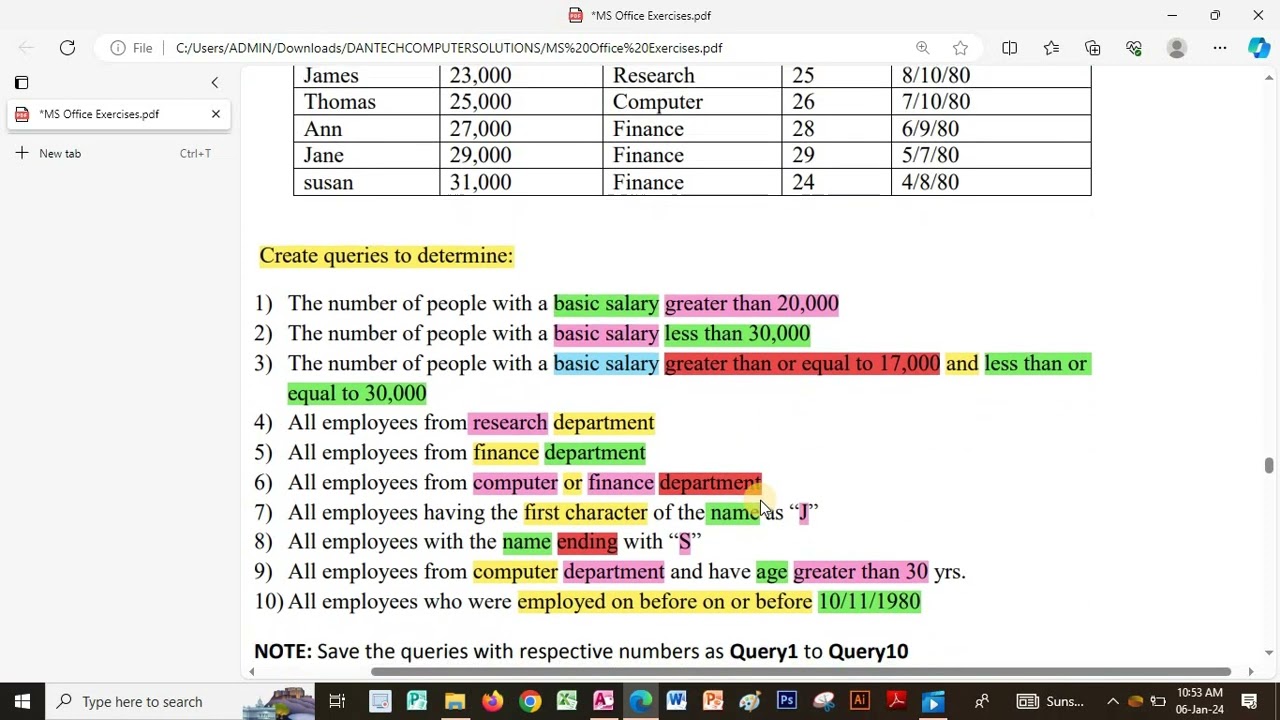Open Task View button
This screenshot has height=720, width=1280.
click(x=337, y=701)
